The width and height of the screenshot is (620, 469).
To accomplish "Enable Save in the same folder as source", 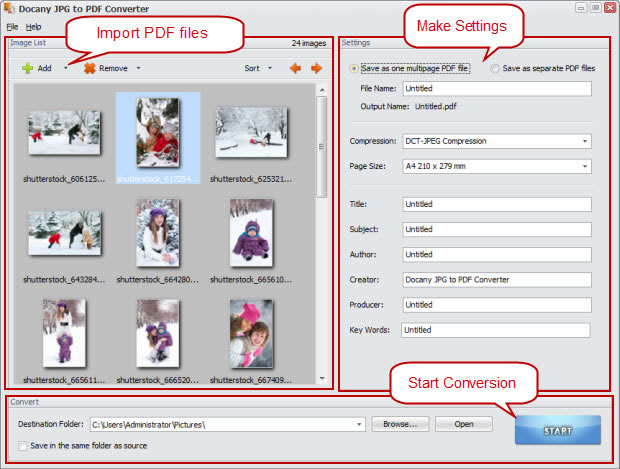I will tap(22, 445).
